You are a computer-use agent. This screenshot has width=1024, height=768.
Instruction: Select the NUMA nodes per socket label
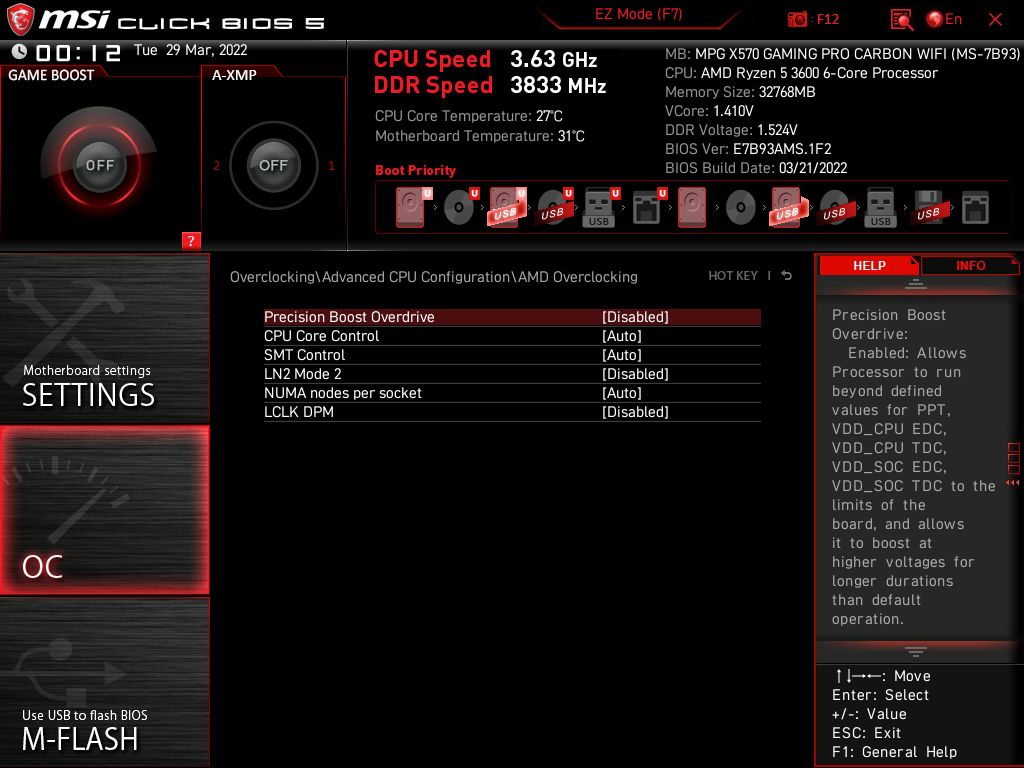coord(343,392)
